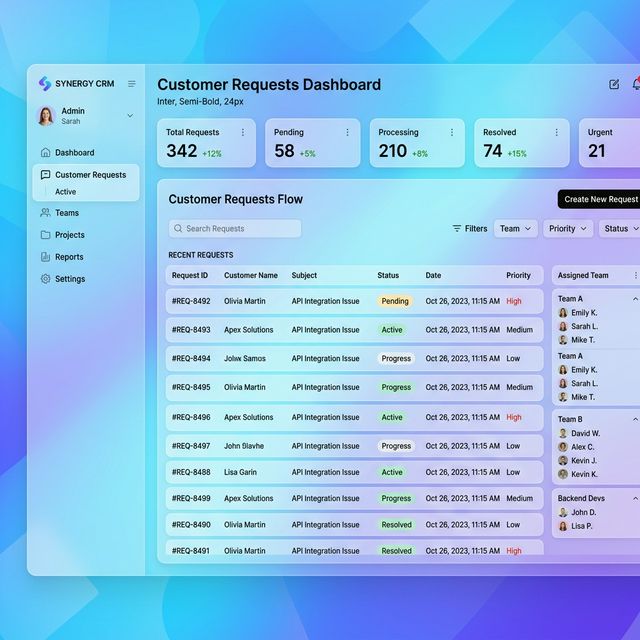Click the Settings gear icon

click(45, 279)
